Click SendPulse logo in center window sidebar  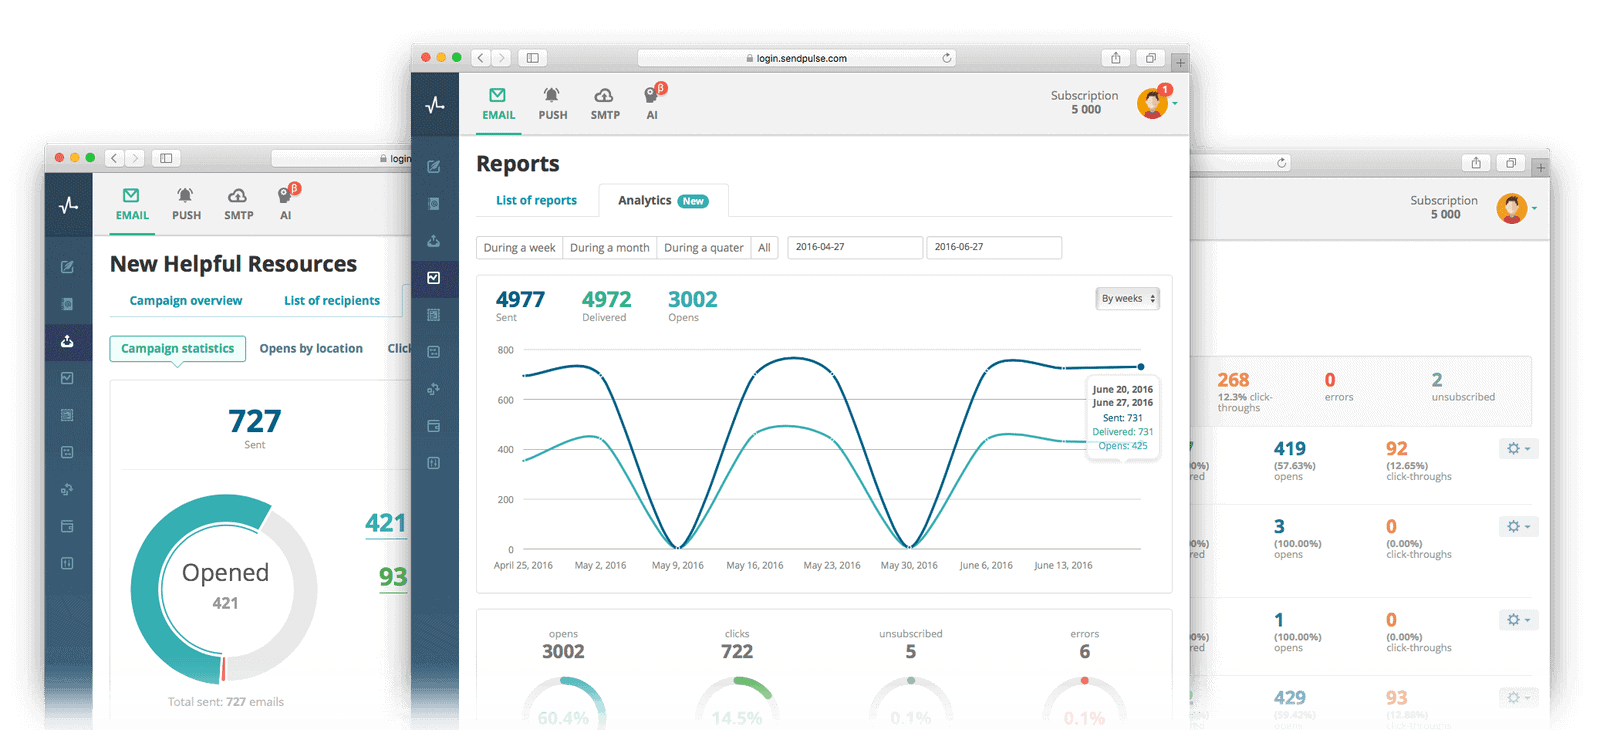(435, 104)
